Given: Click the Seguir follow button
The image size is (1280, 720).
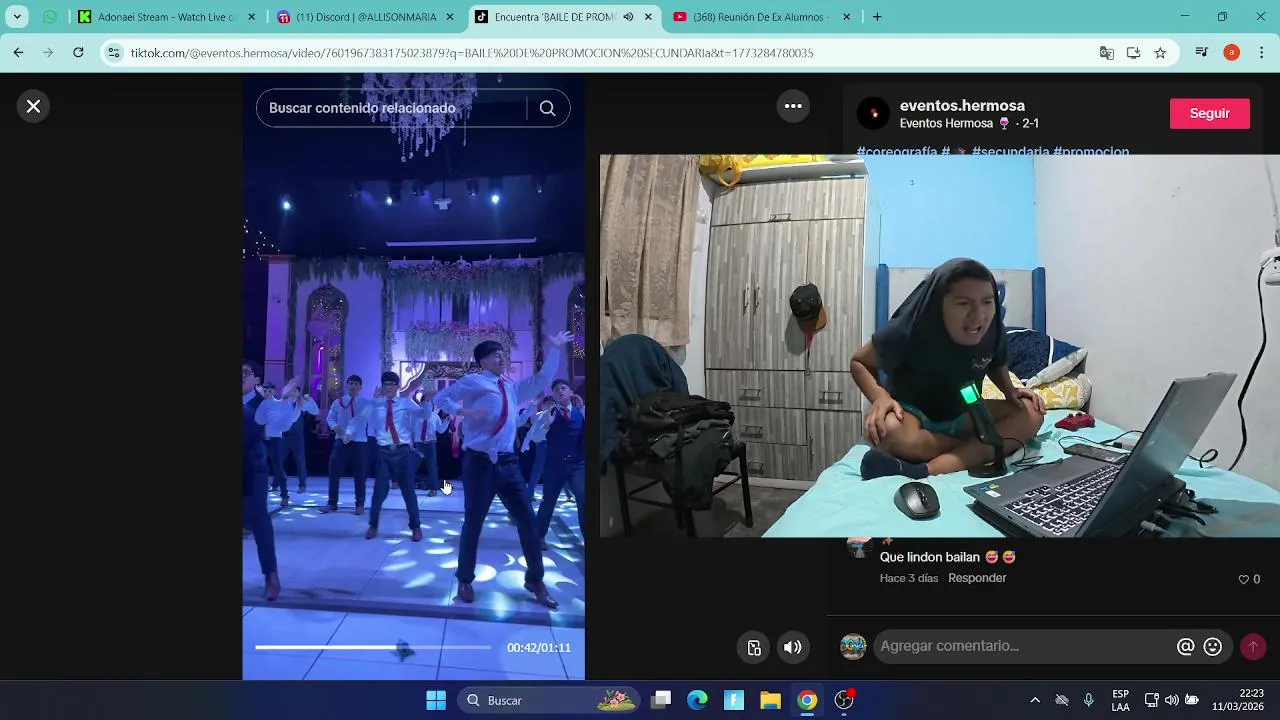Looking at the screenshot, I should coord(1209,113).
